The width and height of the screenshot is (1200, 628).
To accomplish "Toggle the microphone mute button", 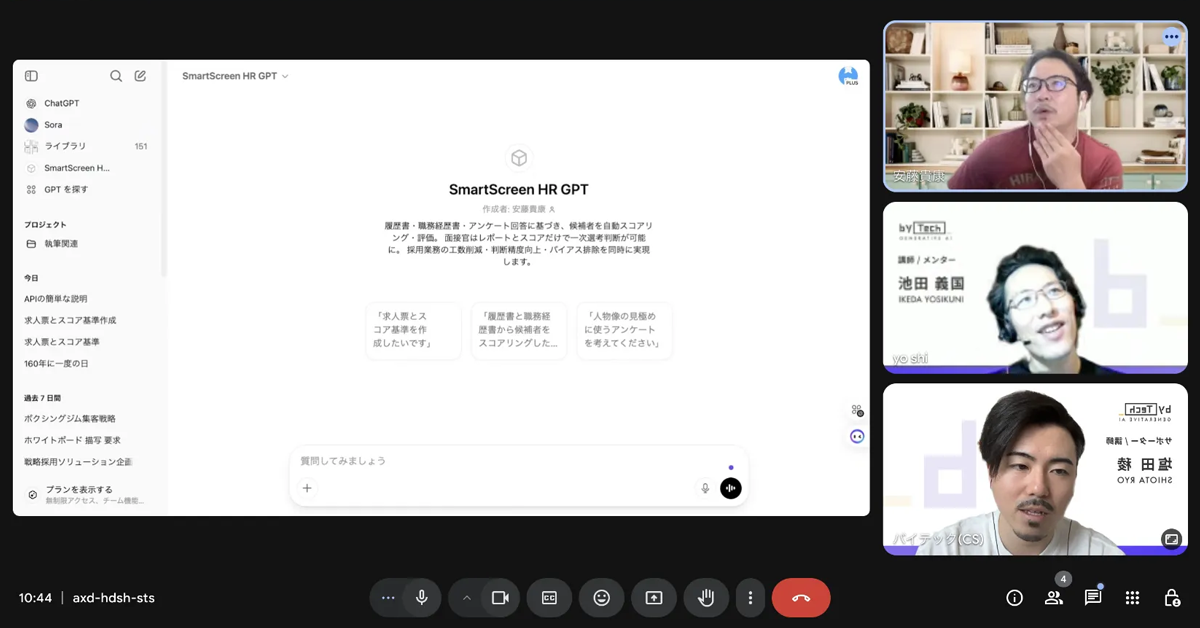I will point(422,598).
